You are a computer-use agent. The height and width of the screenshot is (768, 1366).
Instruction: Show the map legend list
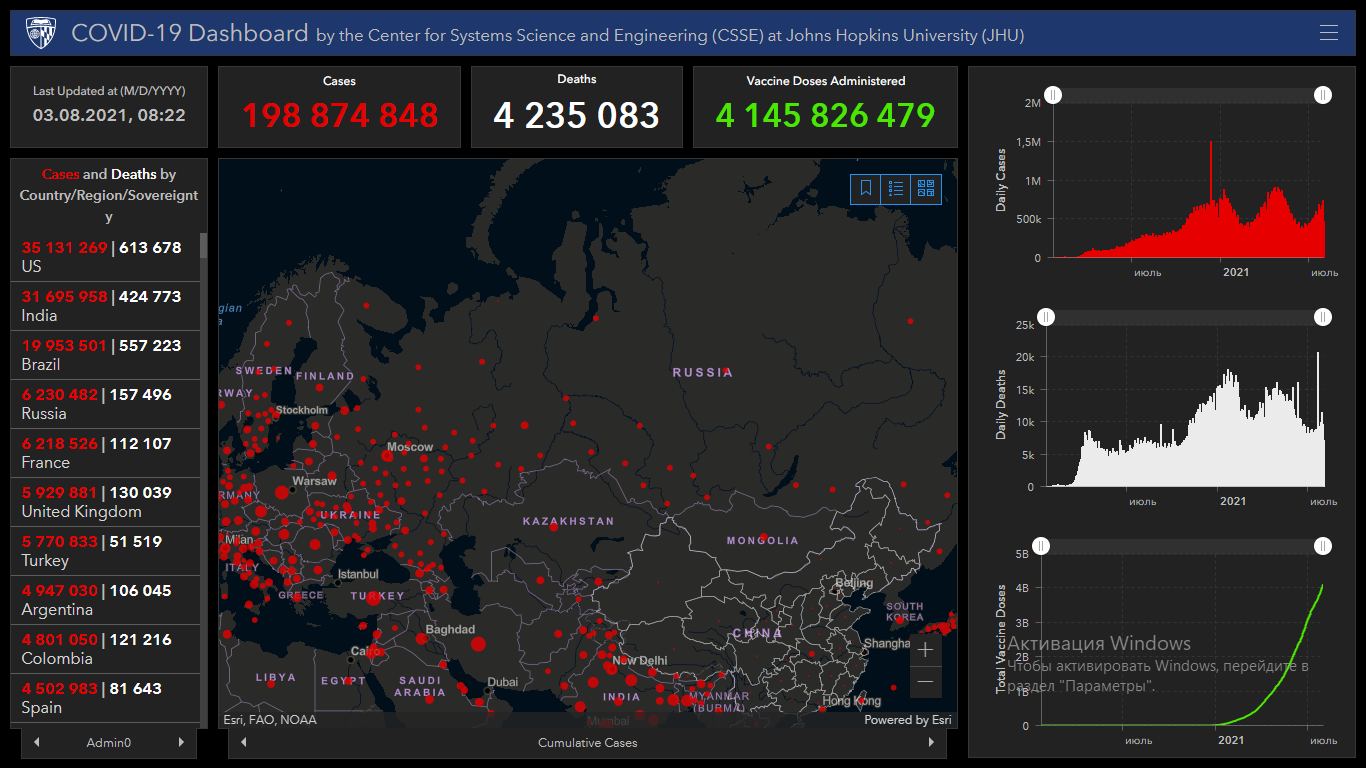click(896, 188)
